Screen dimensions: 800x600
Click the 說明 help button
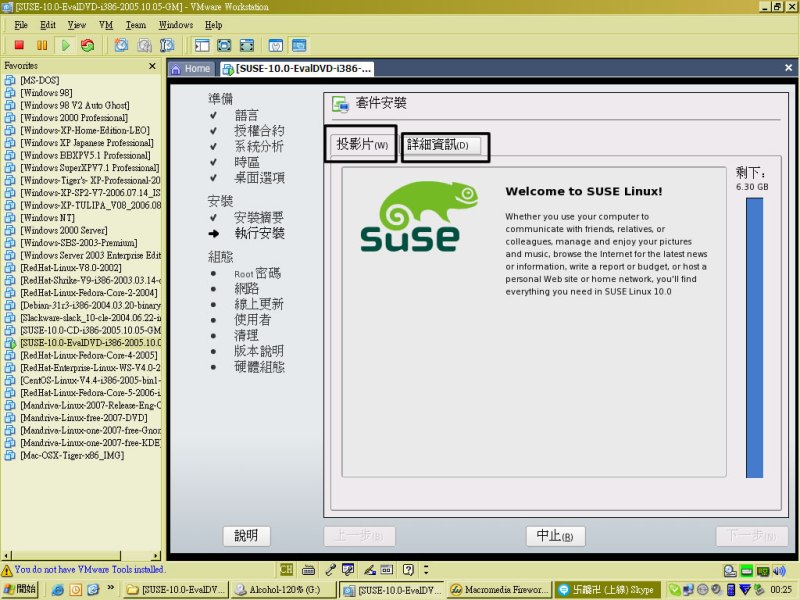point(246,536)
